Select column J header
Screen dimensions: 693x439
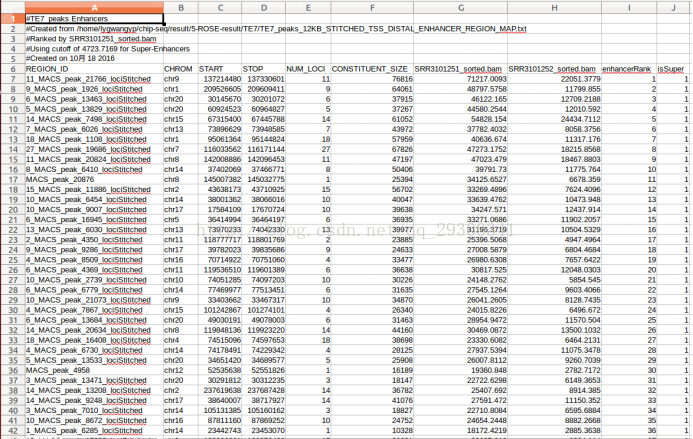(x=673, y=8)
